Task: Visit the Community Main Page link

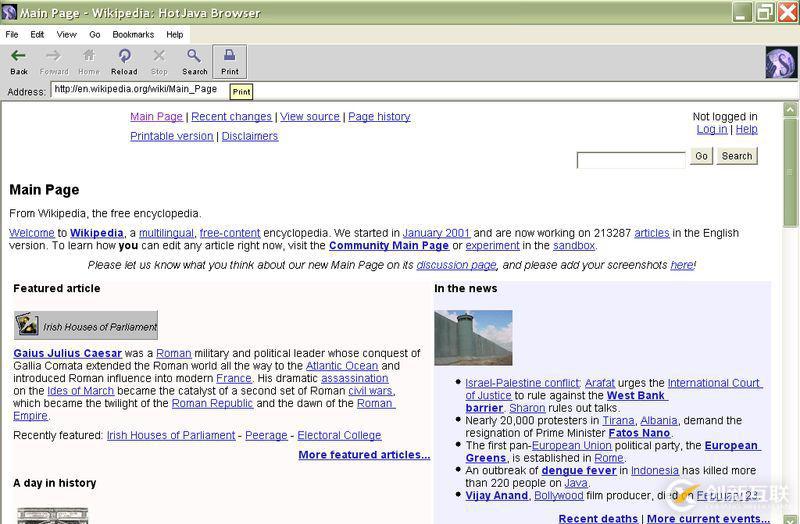Action: (x=389, y=245)
